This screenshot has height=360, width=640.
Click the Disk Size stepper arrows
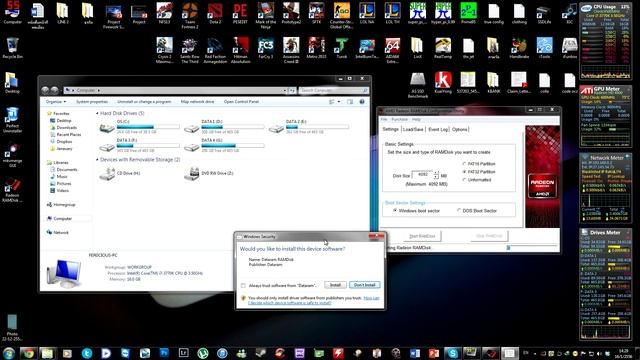[436, 175]
